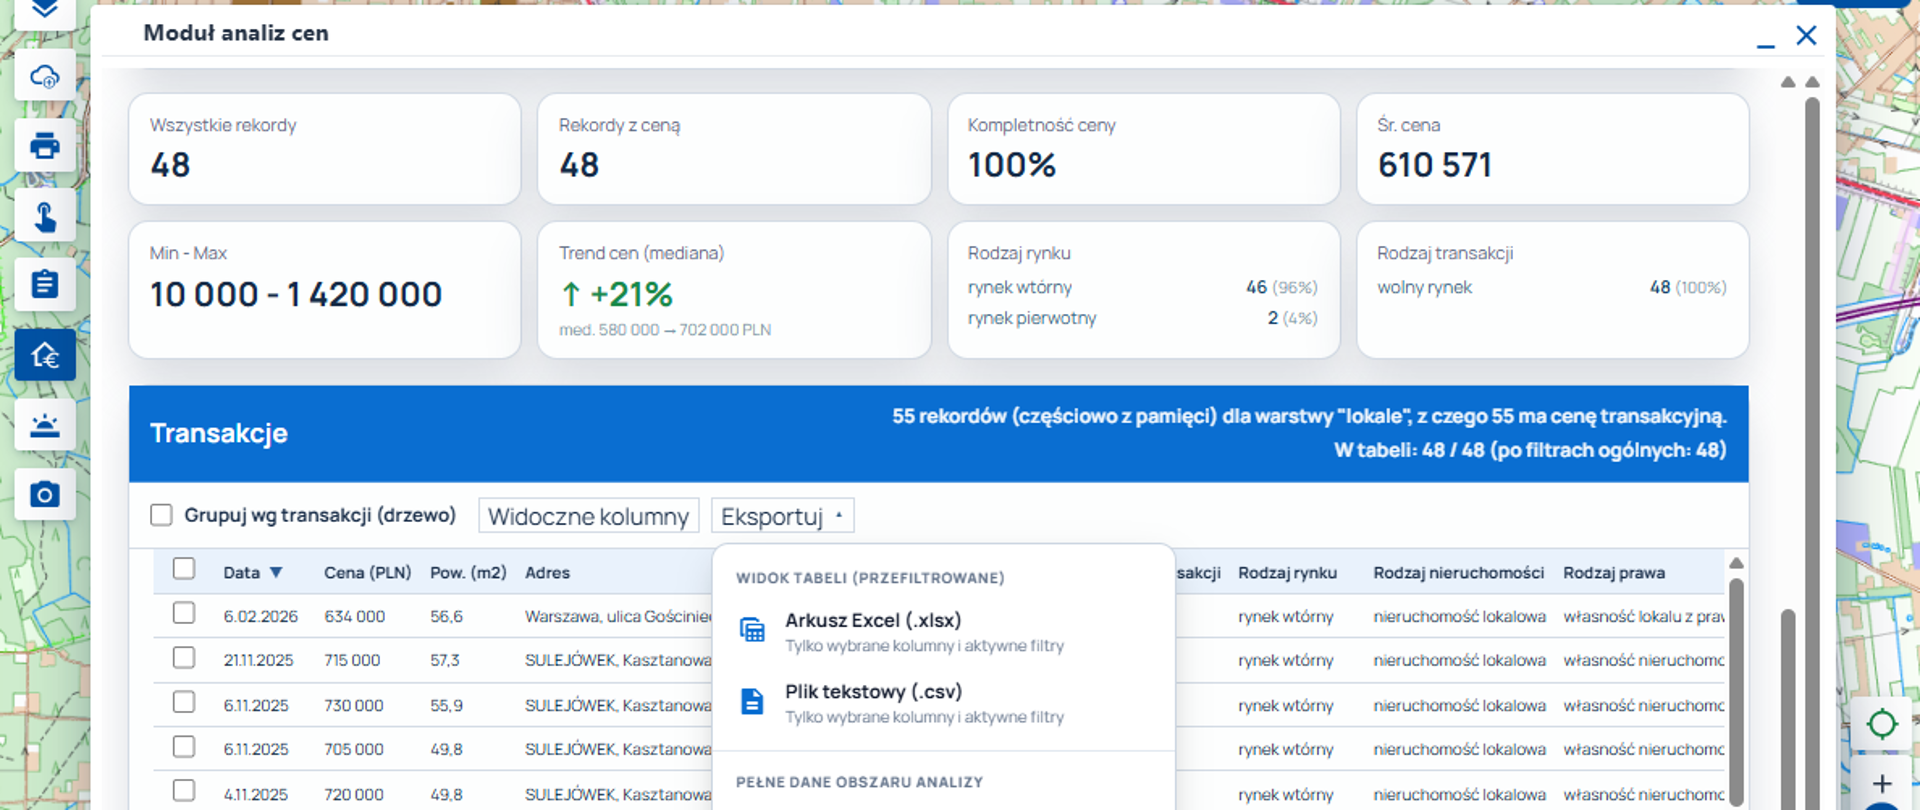Screen dimensions: 1920x810
Task: Check the row dated 6.02.2026
Action: (x=184, y=613)
